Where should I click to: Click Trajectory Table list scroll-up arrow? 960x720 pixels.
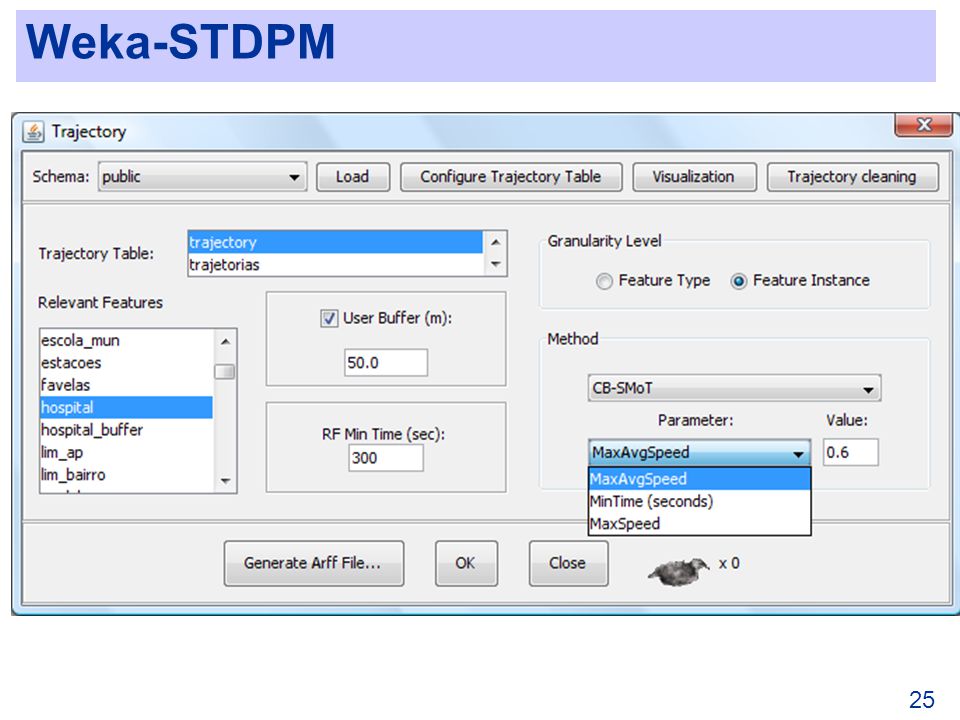pyautogui.click(x=495, y=242)
